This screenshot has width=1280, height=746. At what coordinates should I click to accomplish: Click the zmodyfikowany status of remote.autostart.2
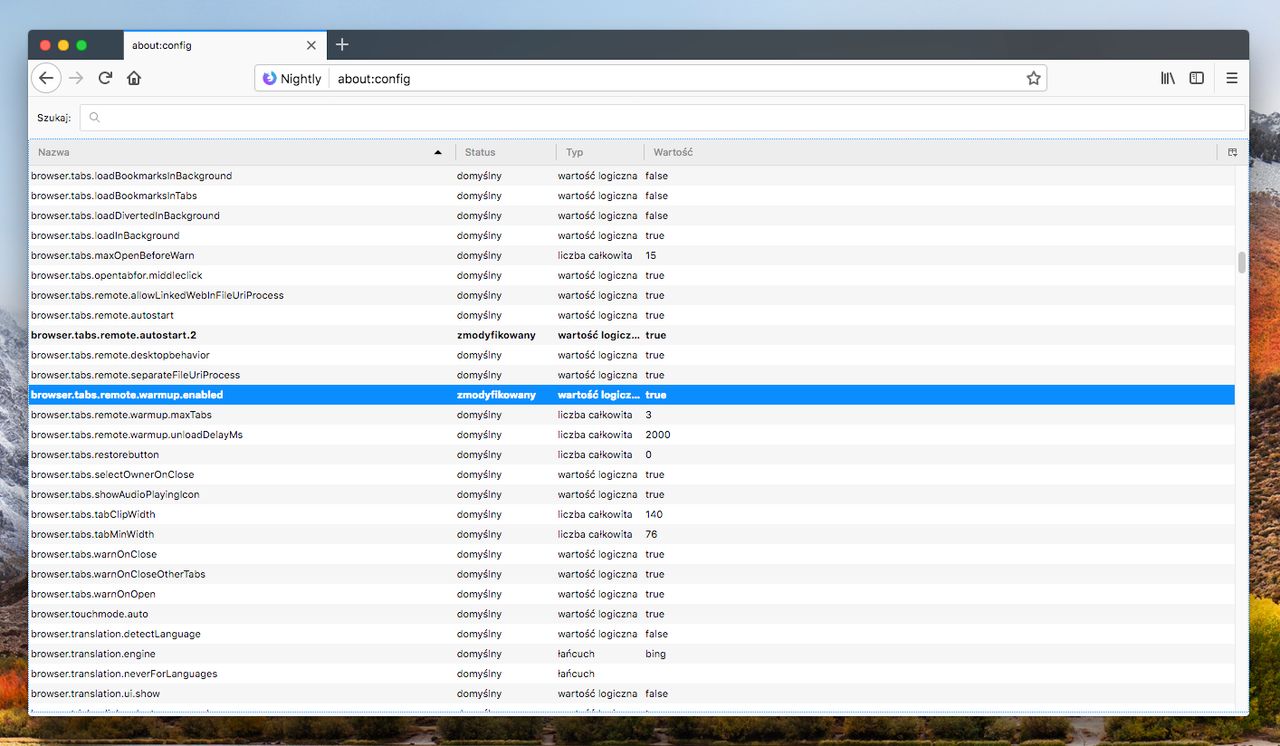coord(496,336)
